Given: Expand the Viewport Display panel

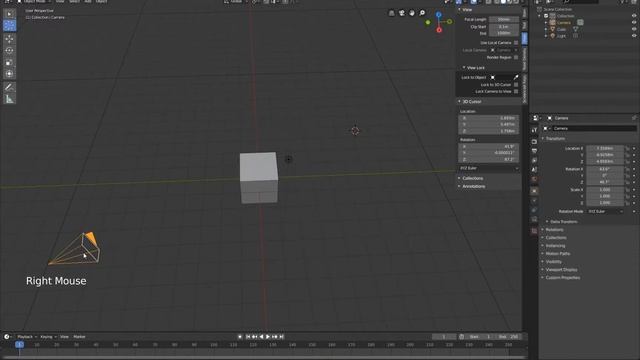Looking at the screenshot, I should pyautogui.click(x=561, y=270).
